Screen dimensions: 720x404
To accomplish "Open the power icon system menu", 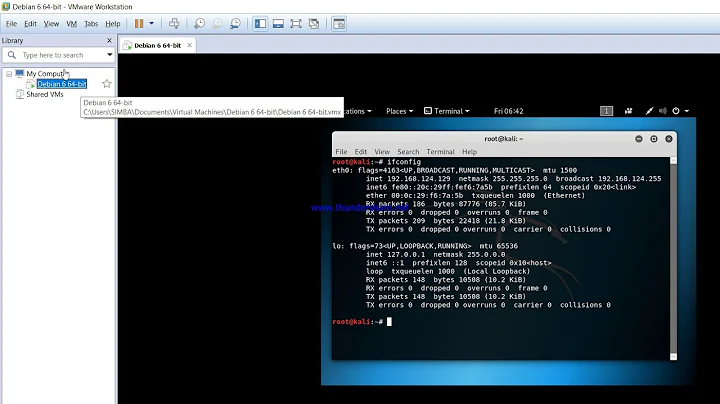I will 676,111.
